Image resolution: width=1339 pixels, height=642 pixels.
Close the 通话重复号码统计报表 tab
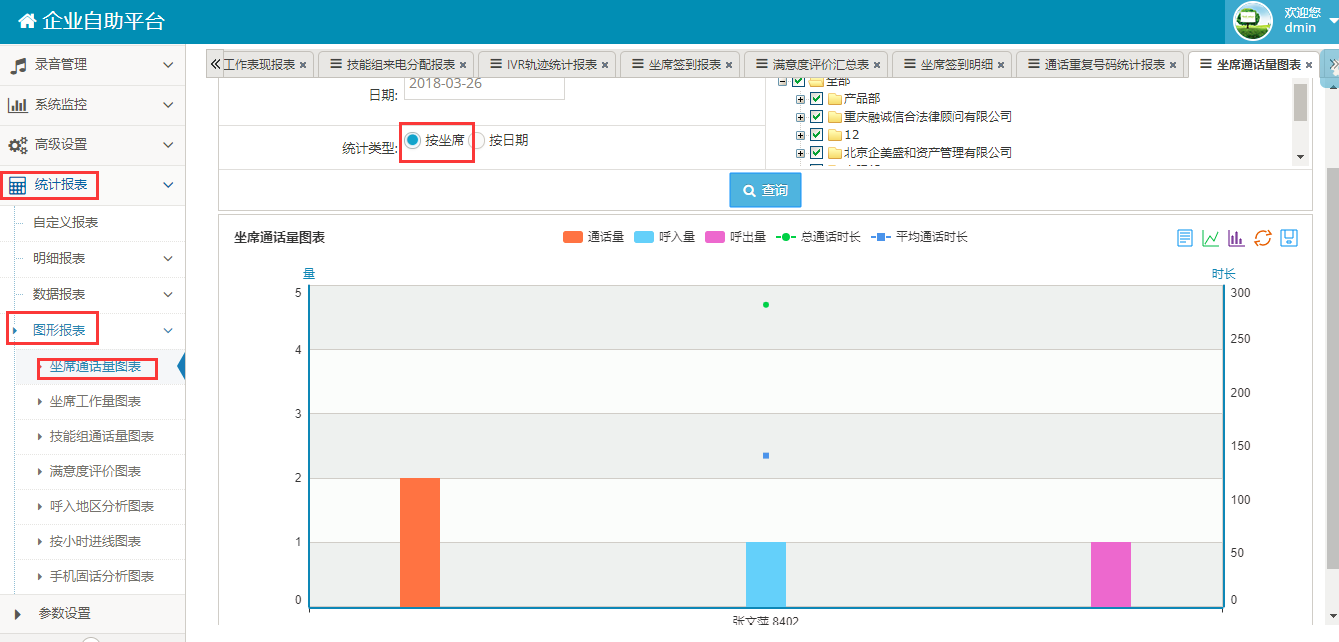coord(1173,65)
